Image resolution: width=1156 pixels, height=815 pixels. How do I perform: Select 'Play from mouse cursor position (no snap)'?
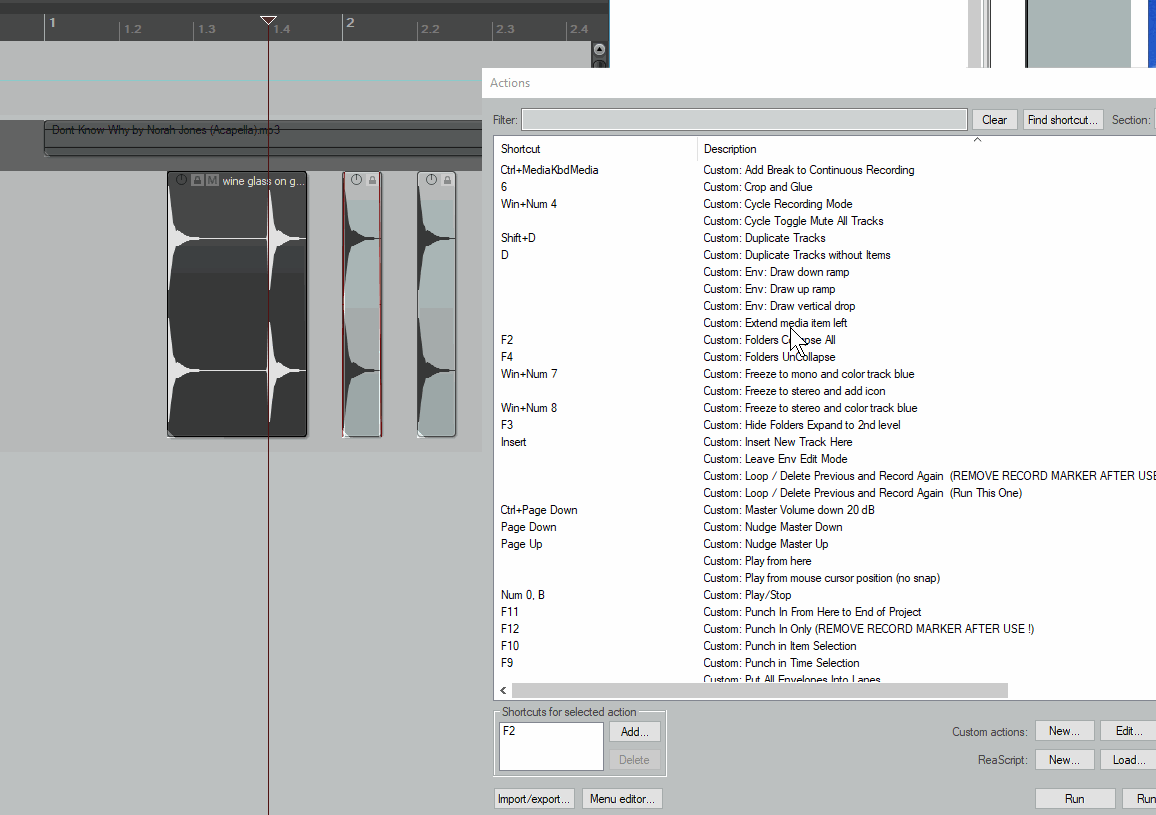point(821,577)
